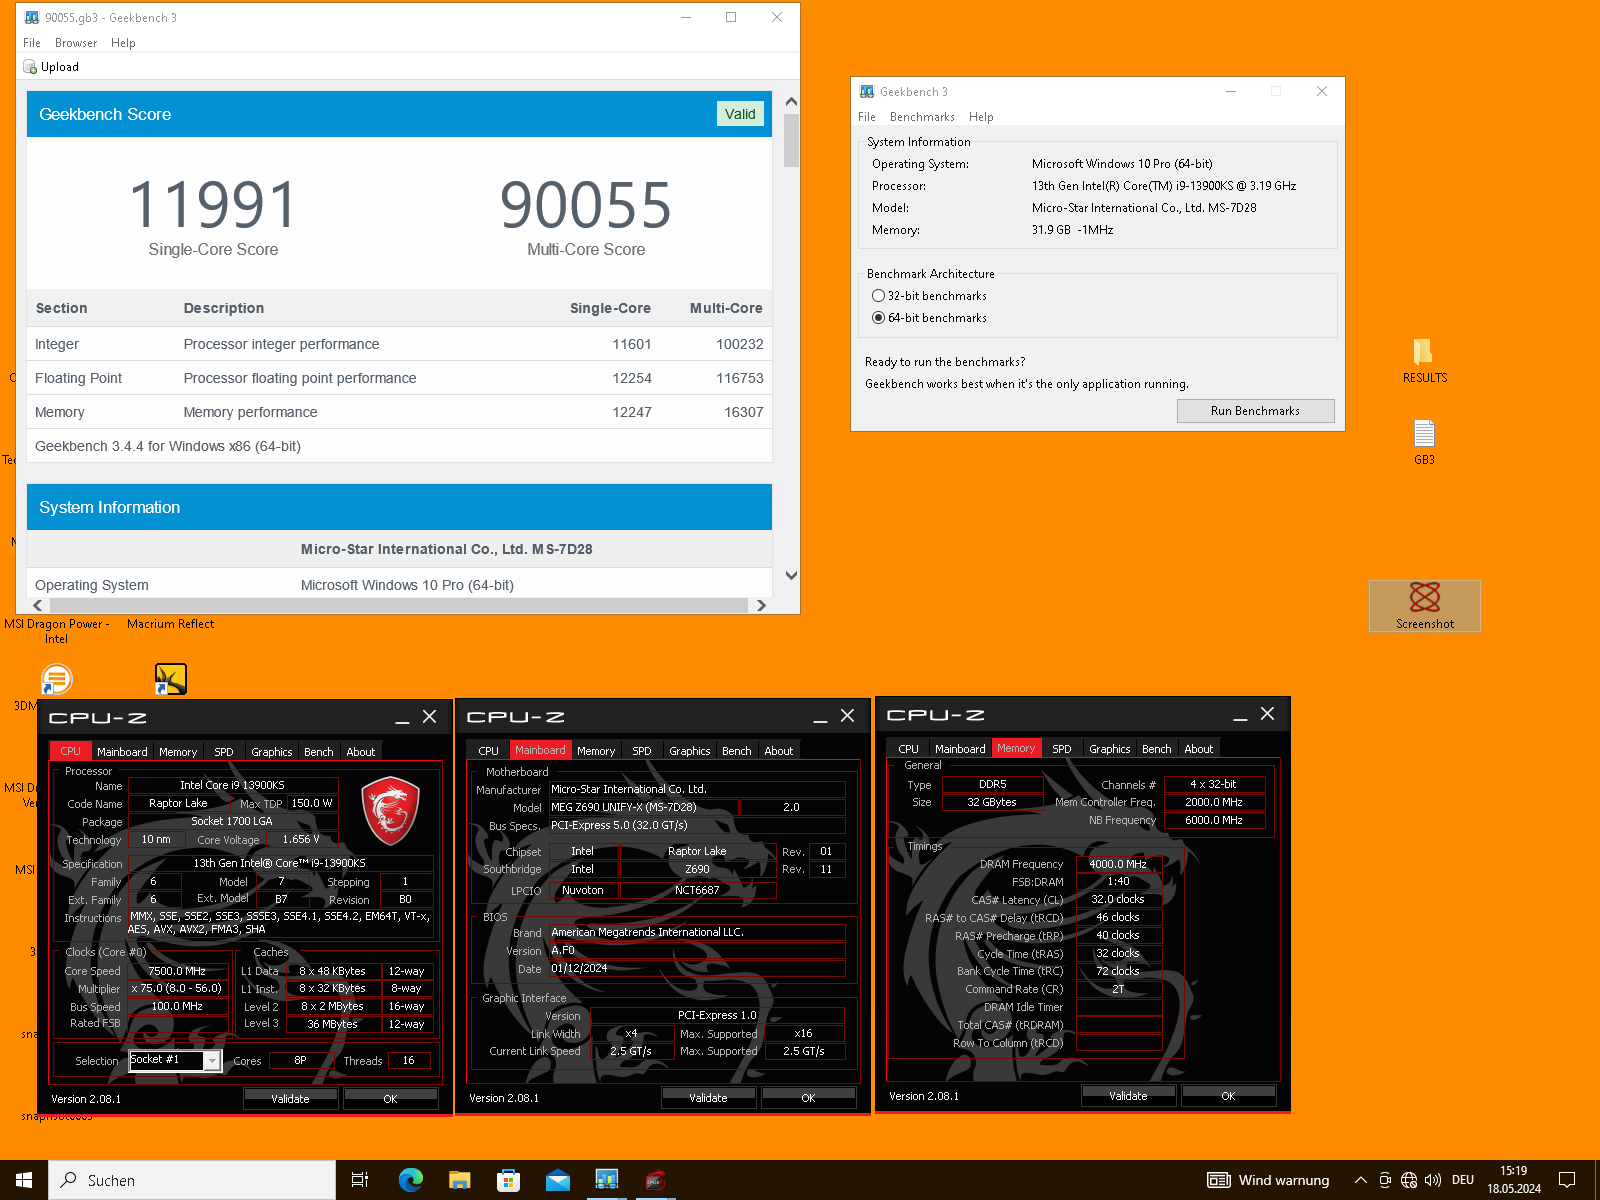Screen dimensions: 1600x1200
Task: Click the MSI dragon logo in CPU-Z
Action: click(390, 810)
